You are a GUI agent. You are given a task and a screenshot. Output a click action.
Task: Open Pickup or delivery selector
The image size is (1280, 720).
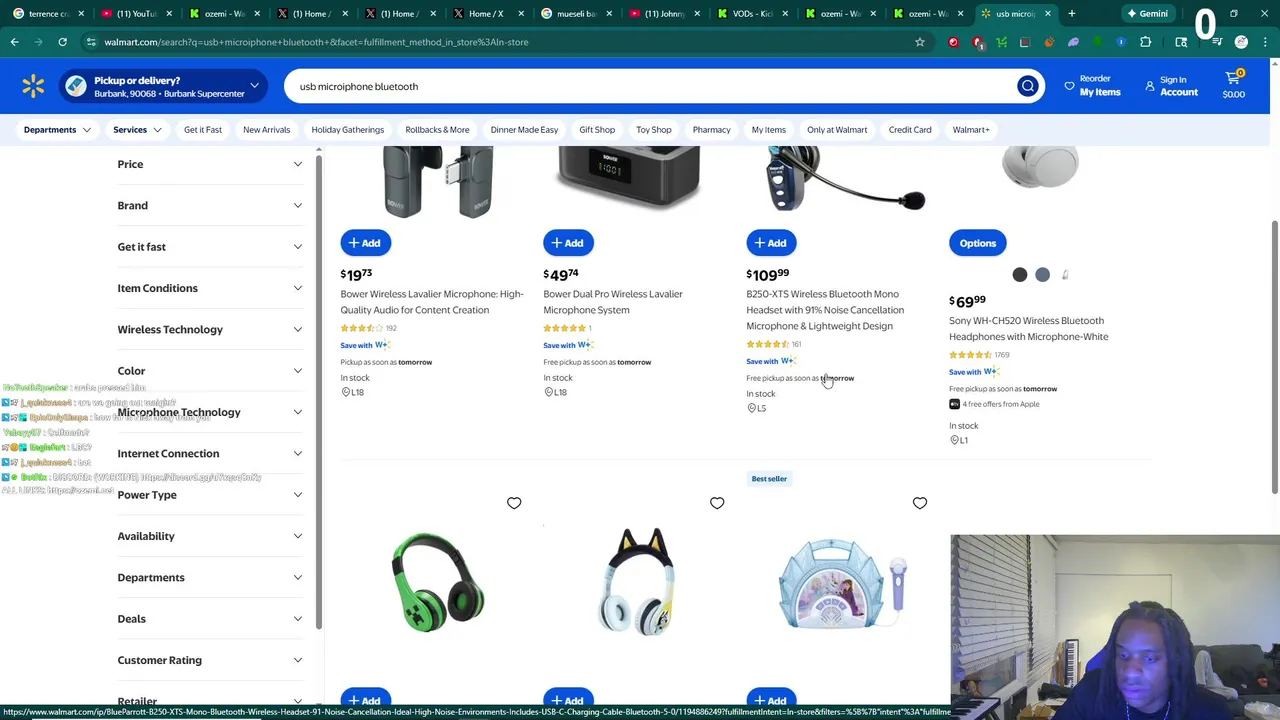[x=162, y=86]
